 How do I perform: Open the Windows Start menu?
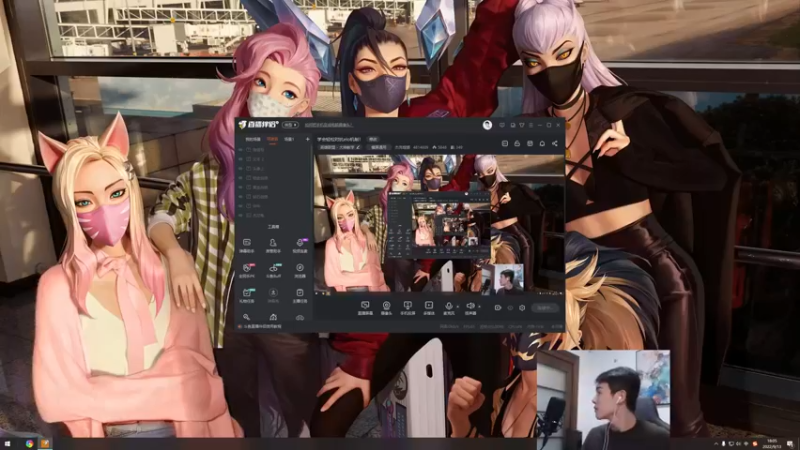7,444
